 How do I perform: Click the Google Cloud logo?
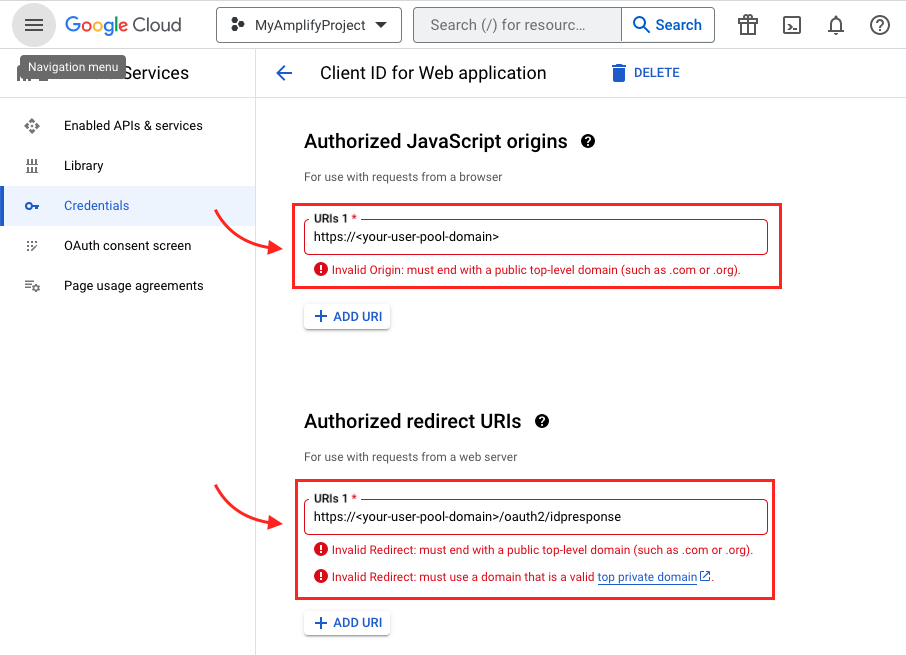click(x=123, y=25)
